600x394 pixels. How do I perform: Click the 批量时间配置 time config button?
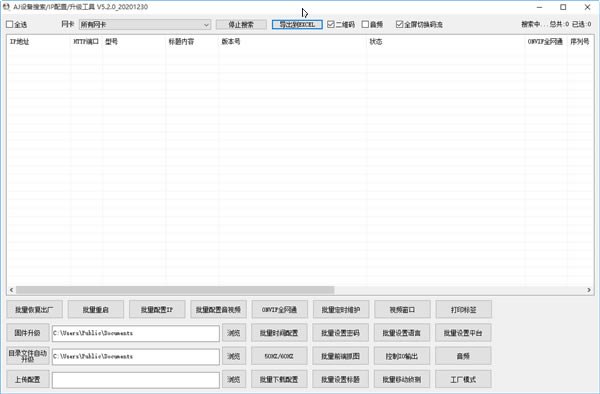pos(279,333)
